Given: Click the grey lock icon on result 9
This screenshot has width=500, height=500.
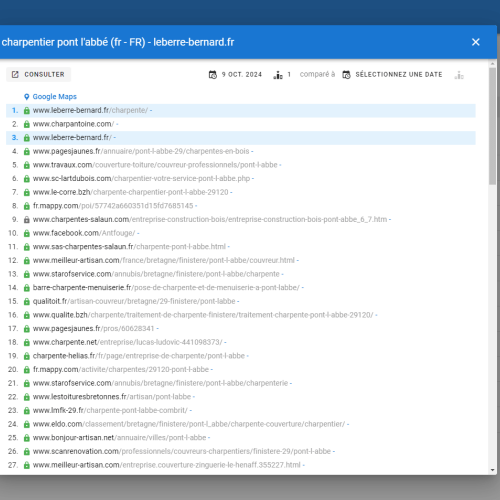Looking at the screenshot, I should click(27, 220).
